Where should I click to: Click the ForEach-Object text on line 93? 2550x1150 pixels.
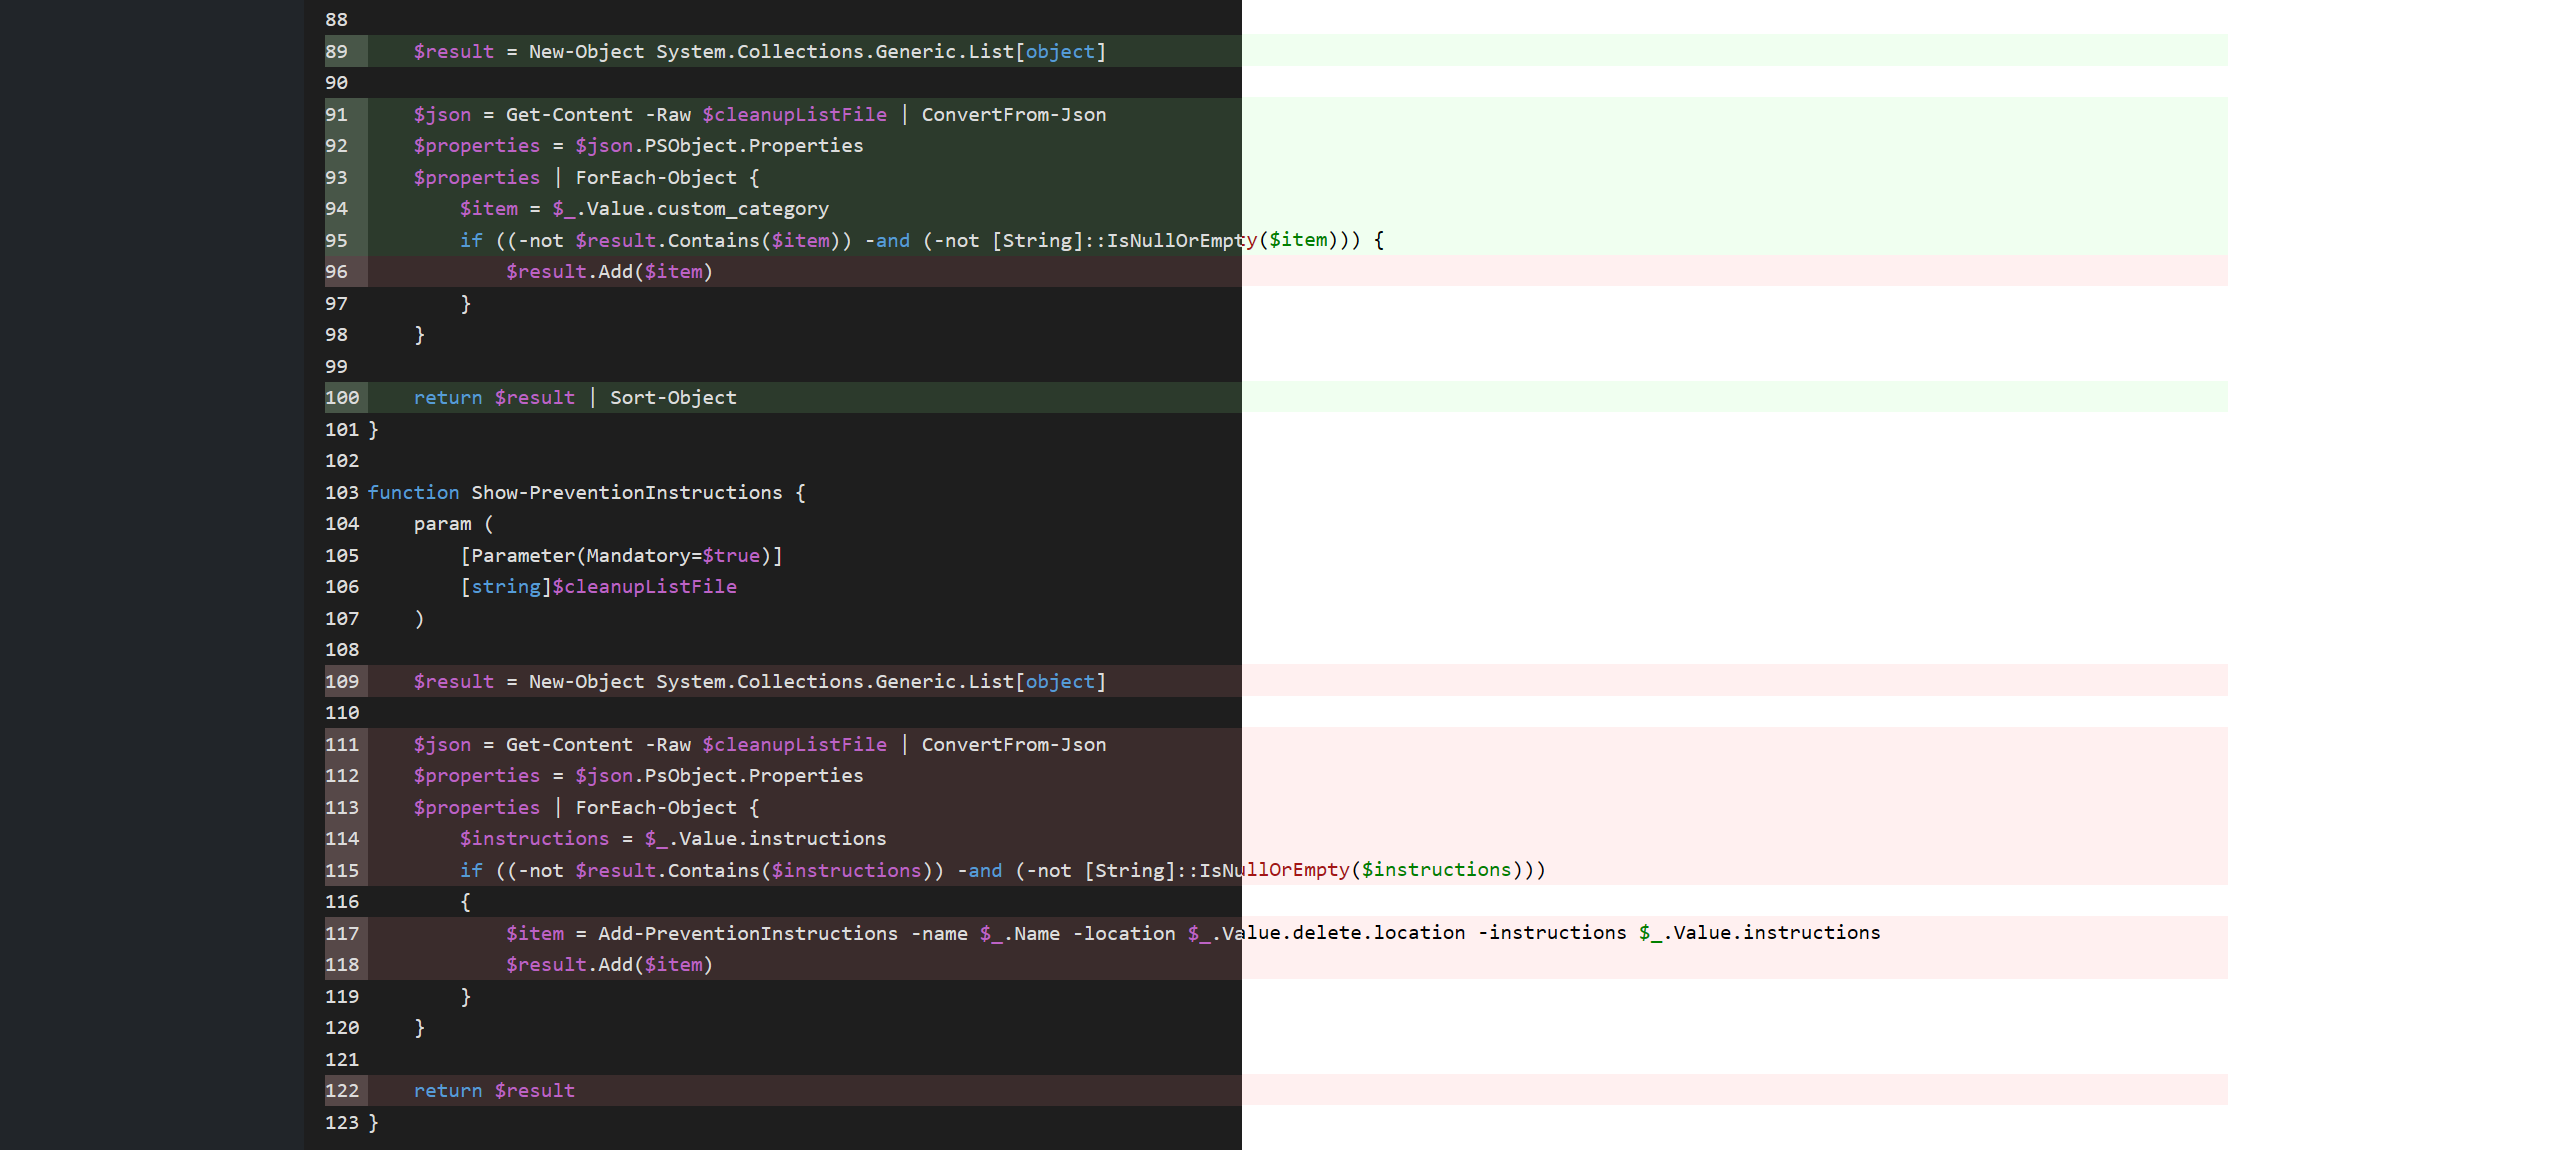pyautogui.click(x=655, y=177)
